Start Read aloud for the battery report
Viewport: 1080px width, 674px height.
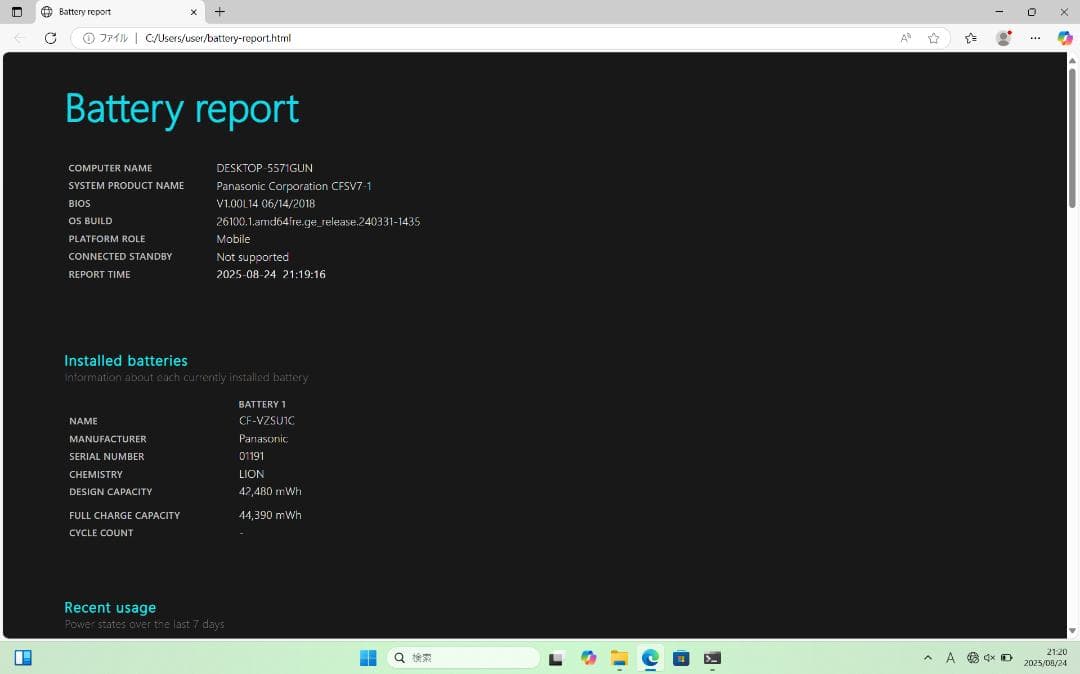905,37
